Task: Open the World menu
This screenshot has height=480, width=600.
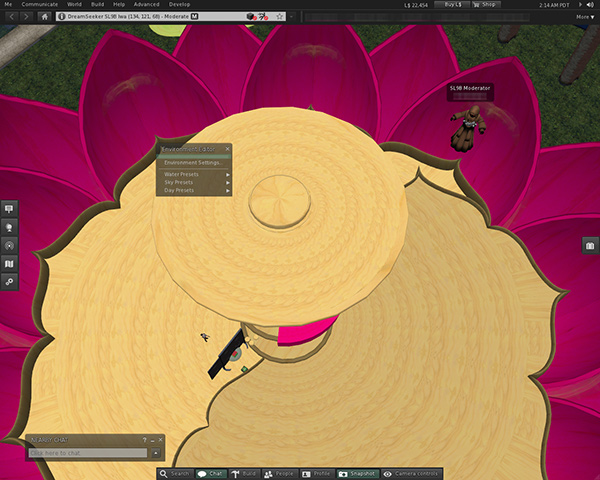Action: 74,4
